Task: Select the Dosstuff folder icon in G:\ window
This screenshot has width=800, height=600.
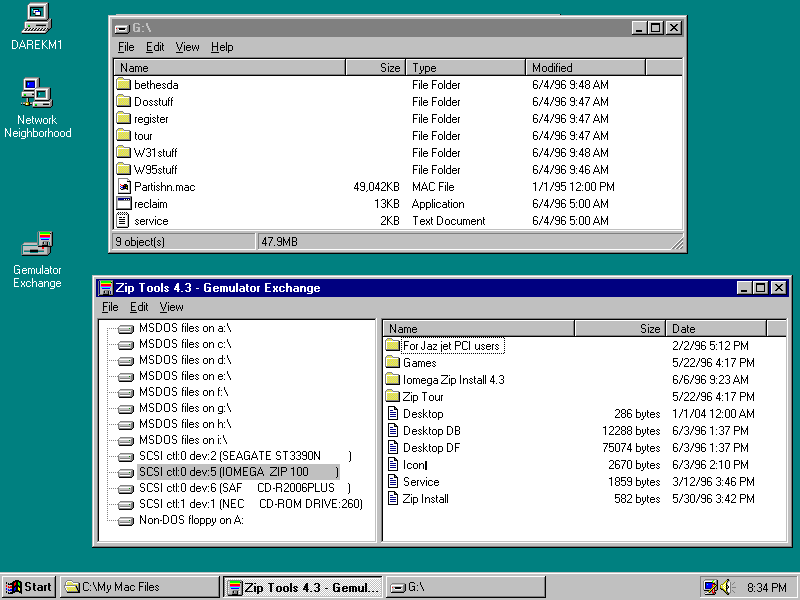Action: point(123,101)
